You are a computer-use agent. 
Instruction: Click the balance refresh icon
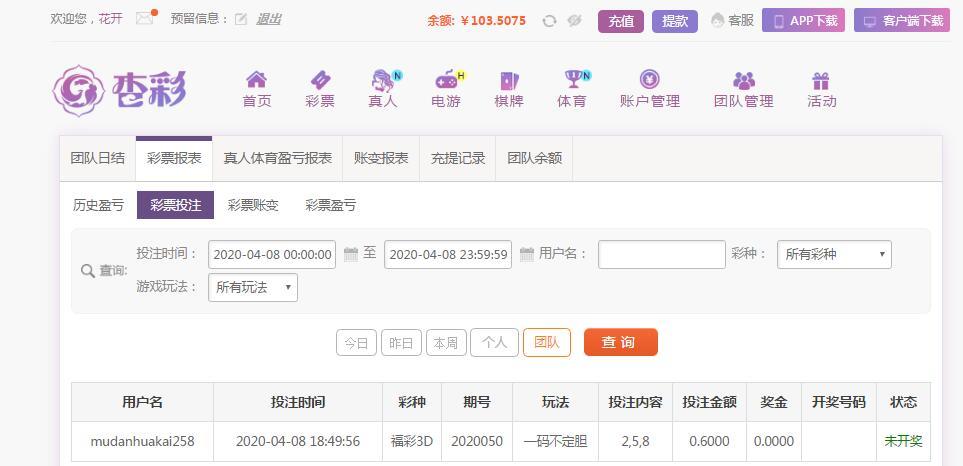coord(549,20)
